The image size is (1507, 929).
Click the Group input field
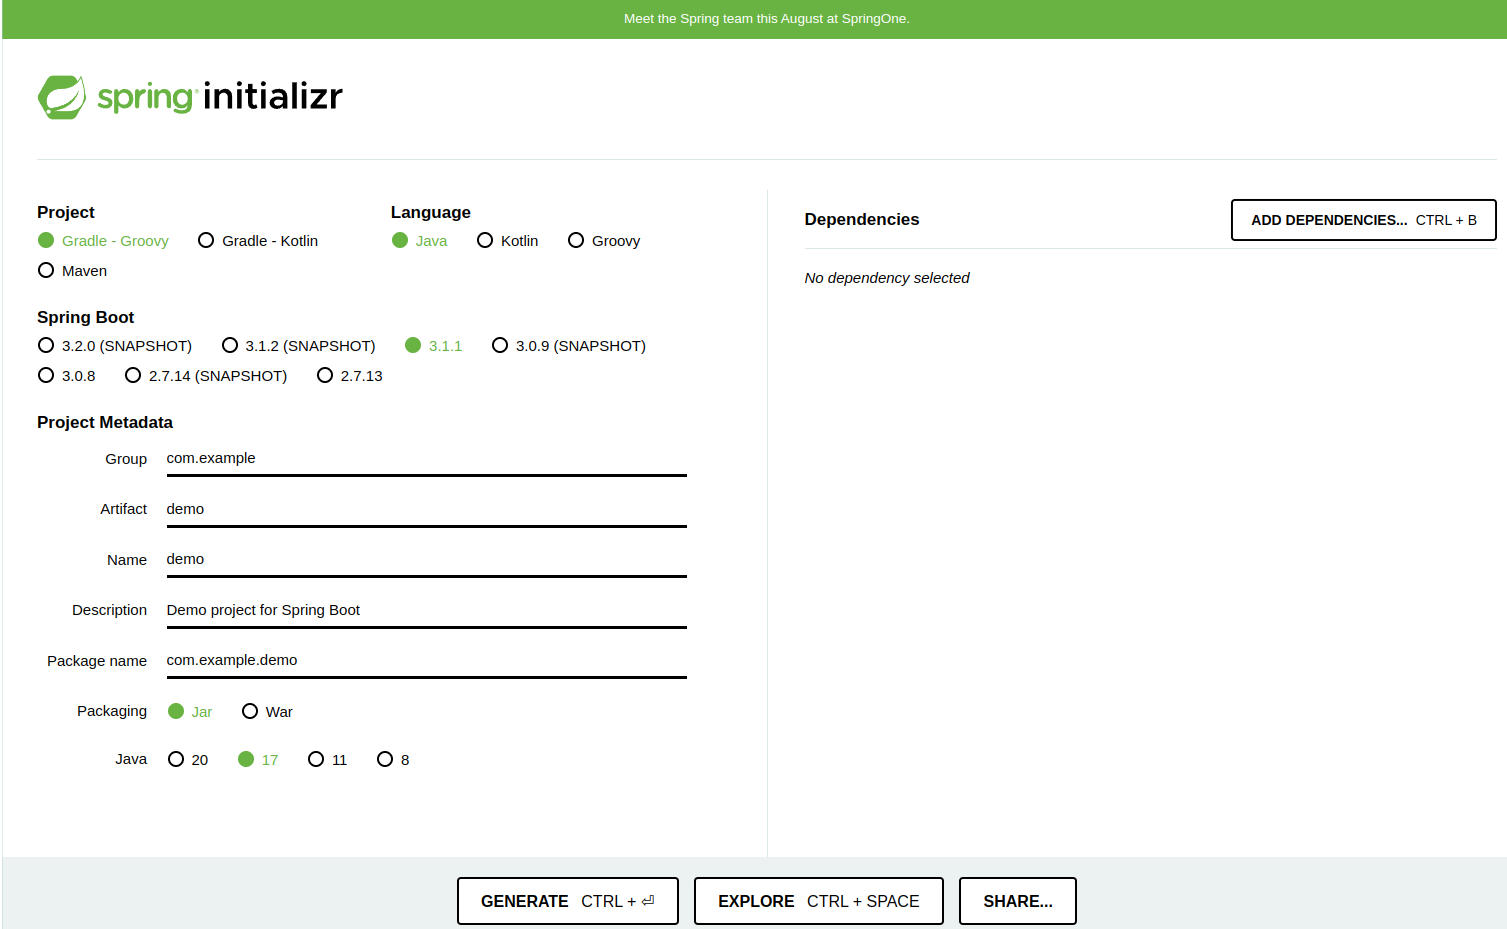click(426, 459)
